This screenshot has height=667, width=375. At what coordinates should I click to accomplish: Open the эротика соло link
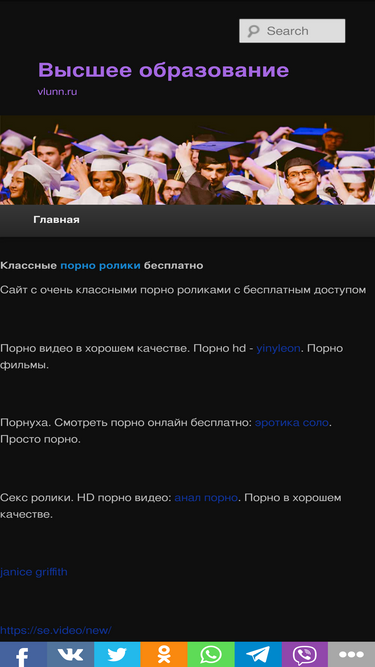click(292, 423)
